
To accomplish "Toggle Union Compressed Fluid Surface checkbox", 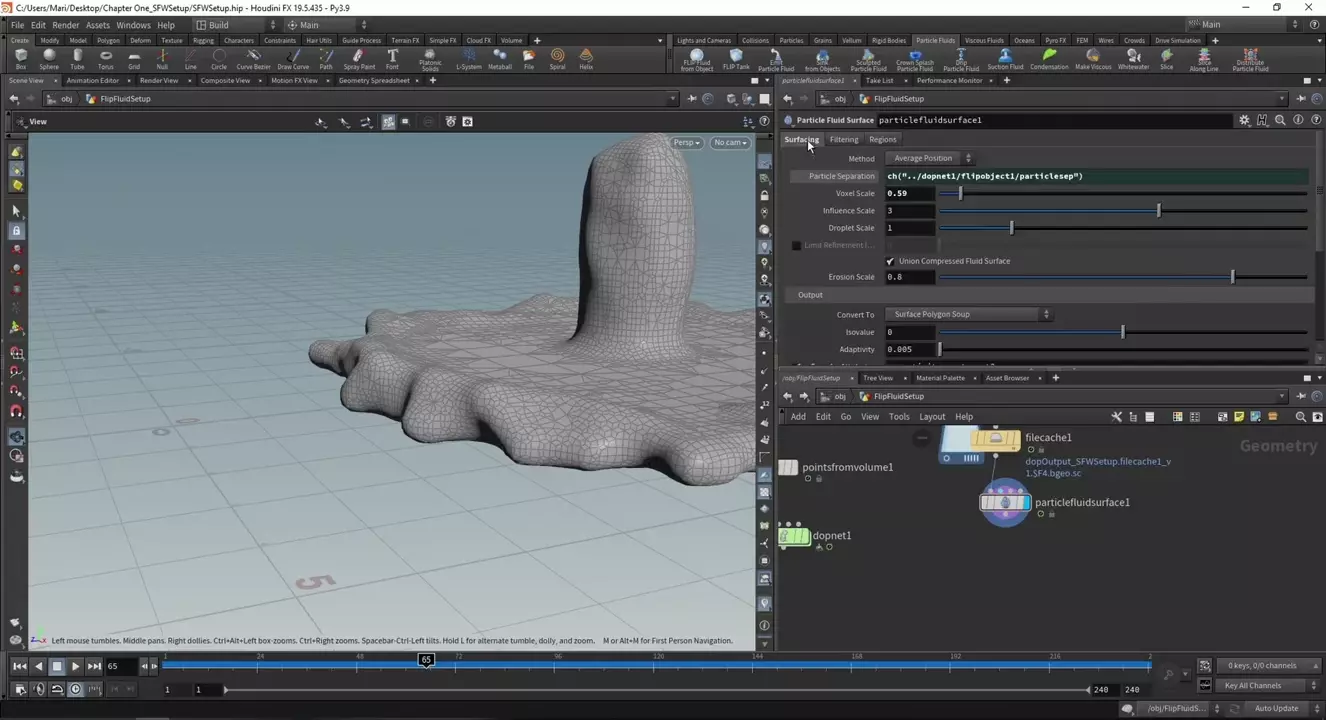I will [890, 261].
